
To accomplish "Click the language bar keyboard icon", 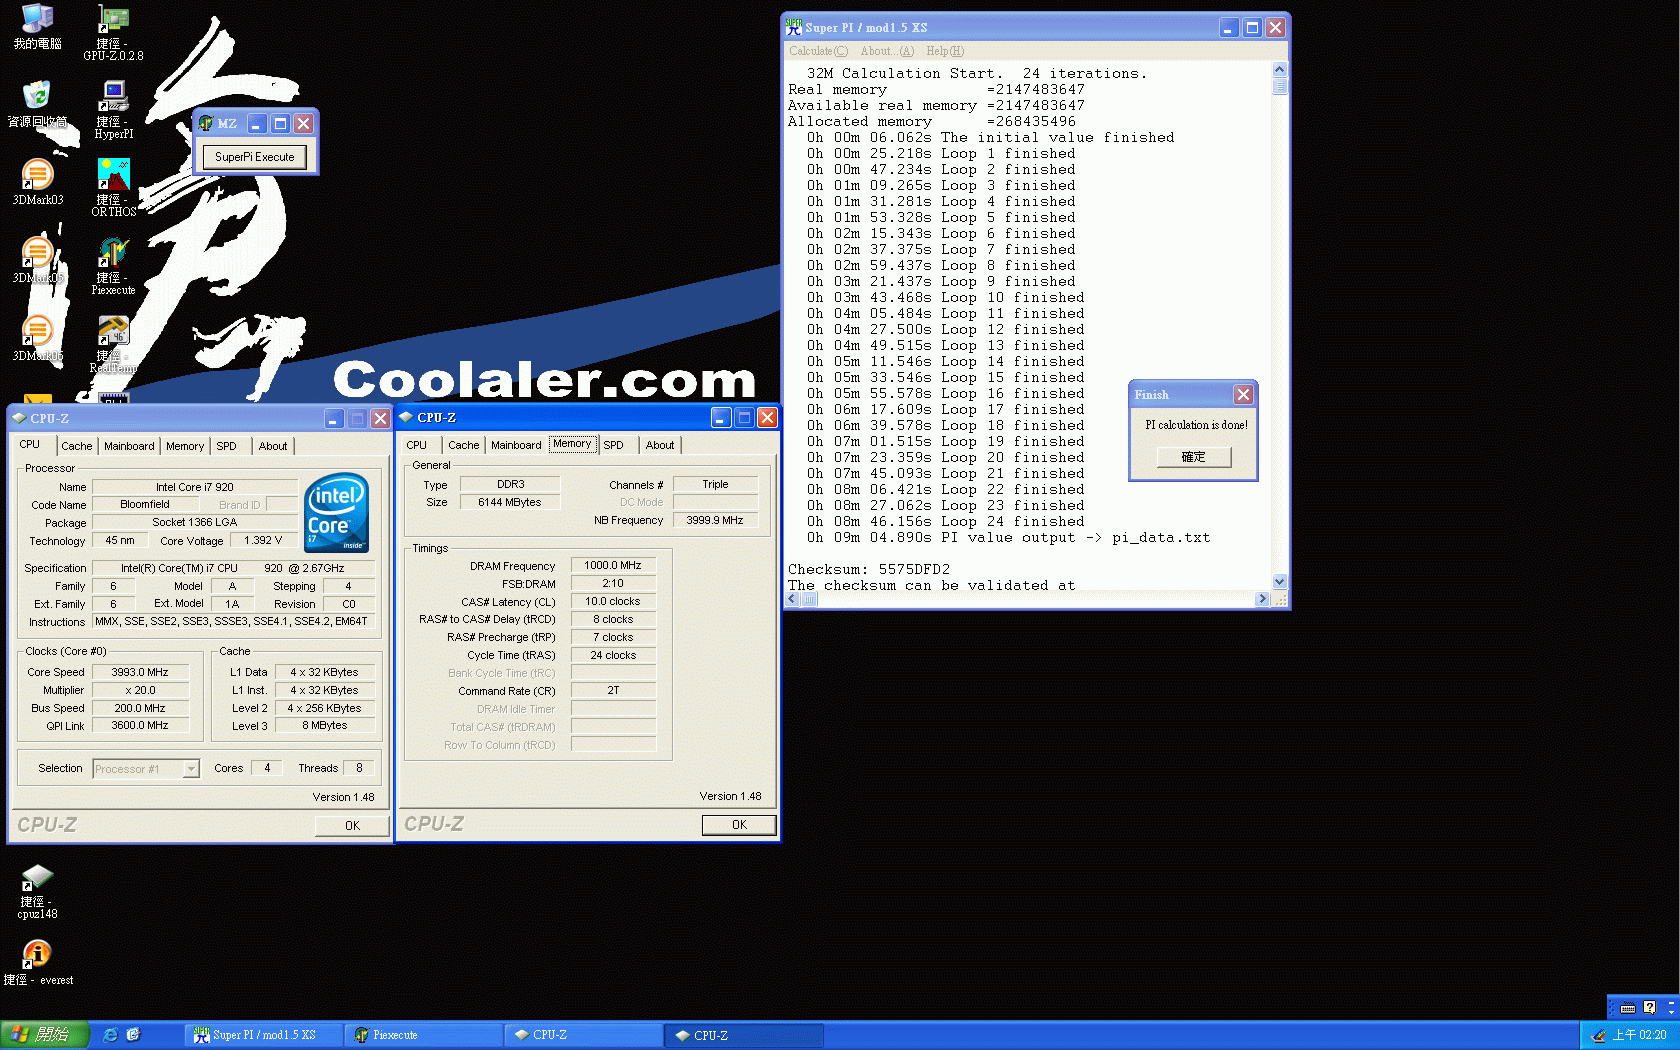I will [1628, 1008].
